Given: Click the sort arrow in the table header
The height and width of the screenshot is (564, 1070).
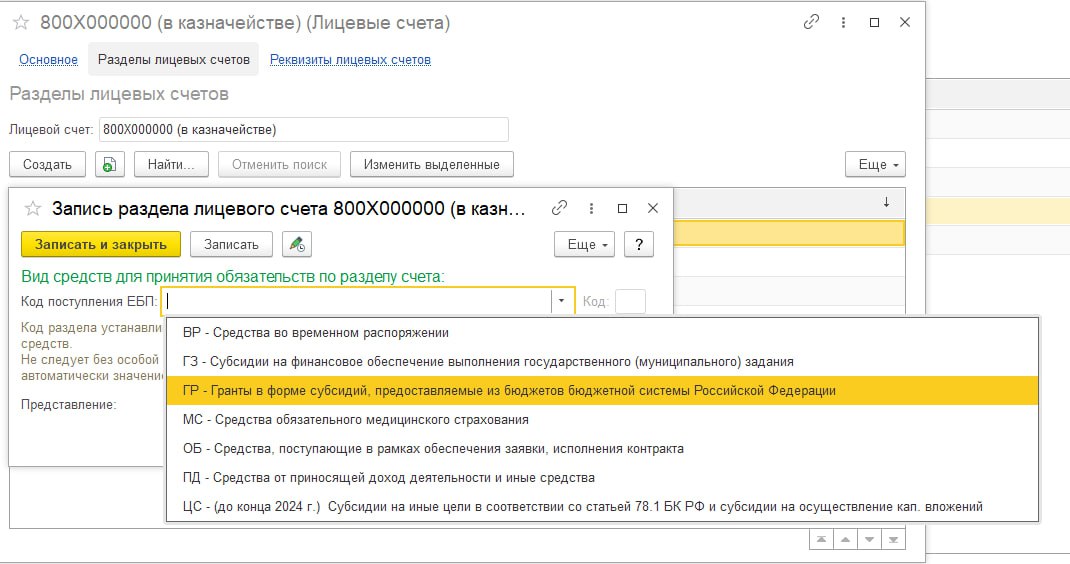Looking at the screenshot, I should click(x=886, y=202).
